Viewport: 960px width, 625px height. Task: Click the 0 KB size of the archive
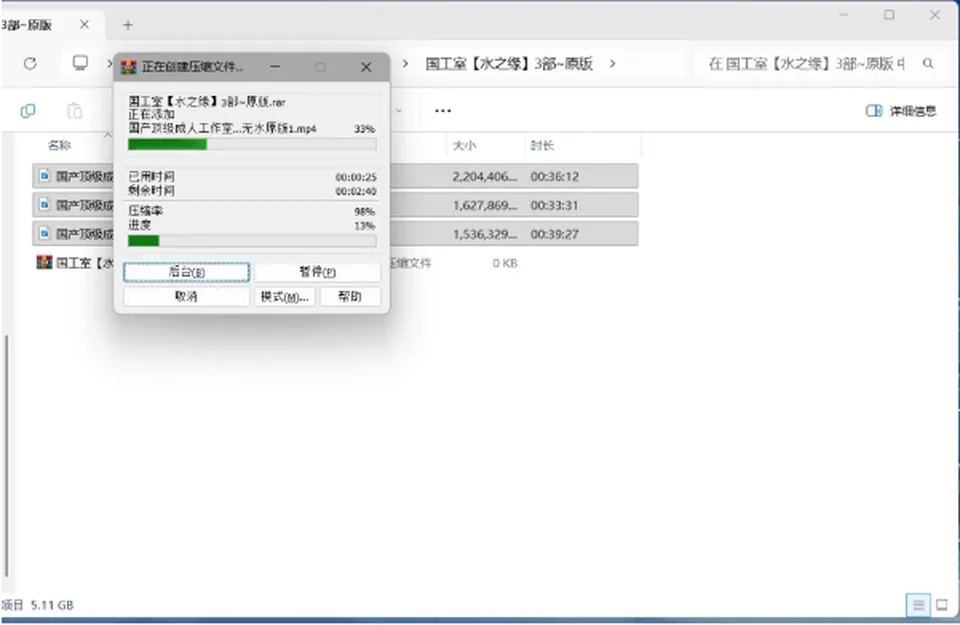pos(505,263)
